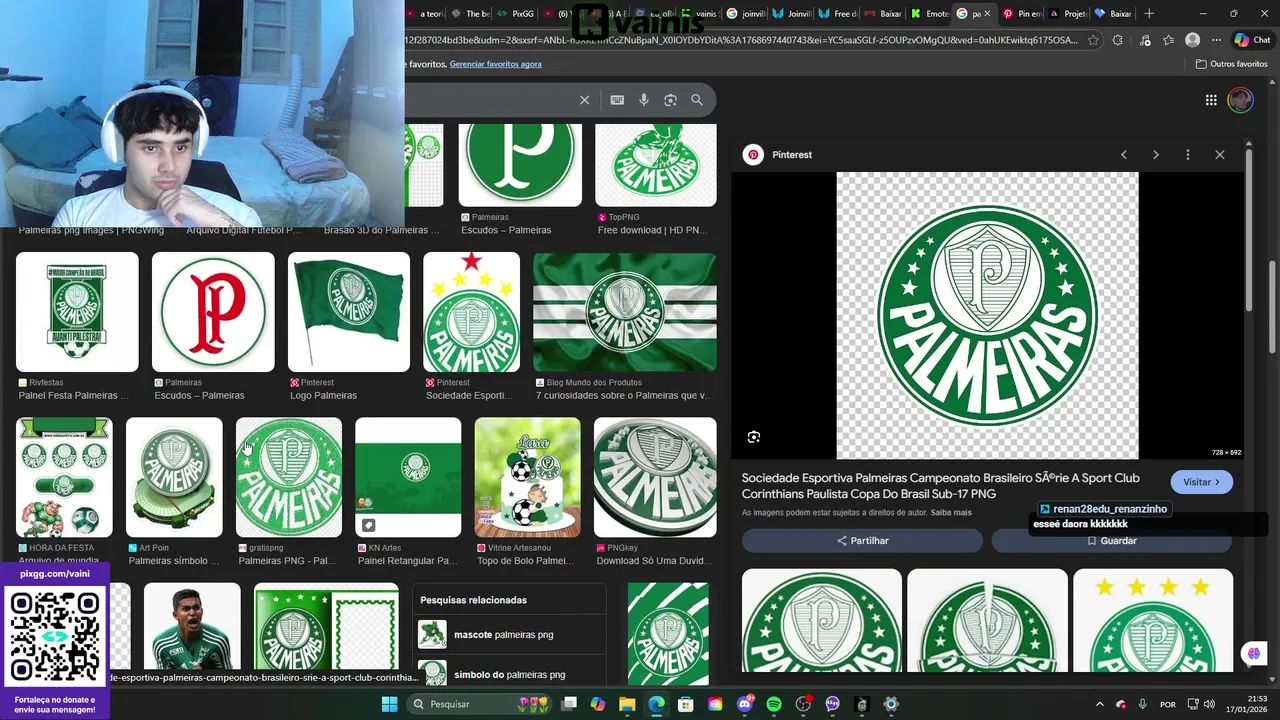Open Rivfestas Painel Festa Palmeiras thumbnail
This screenshot has height=720, width=1280.
click(x=77, y=312)
